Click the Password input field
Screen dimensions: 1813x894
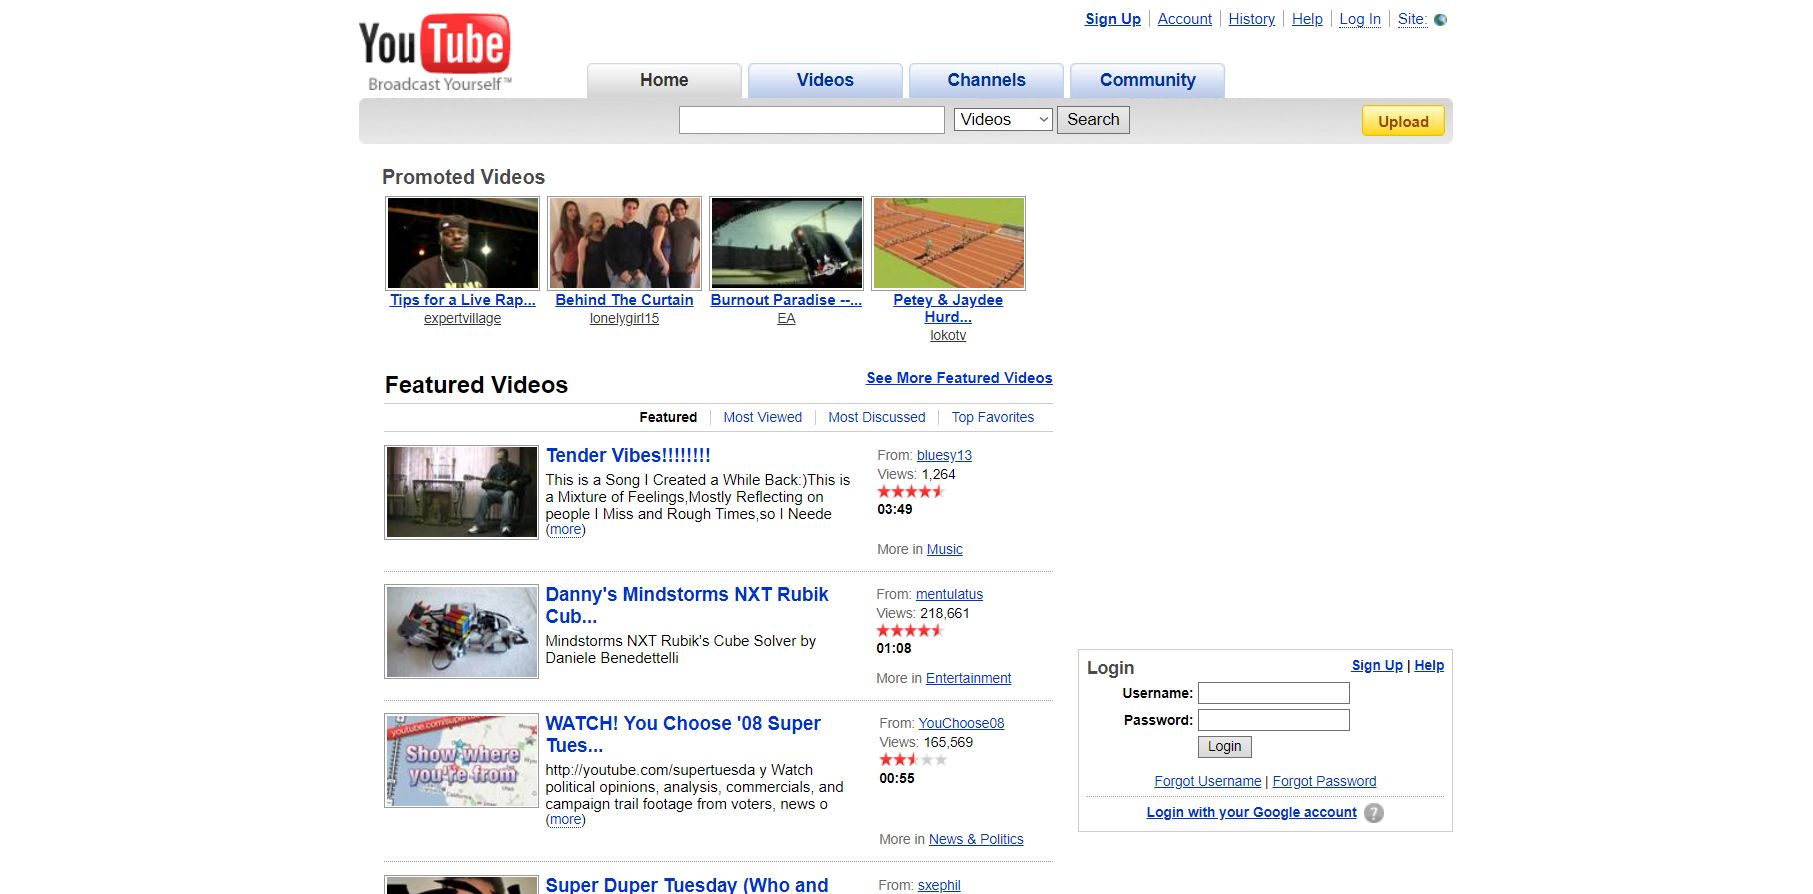[x=1273, y=720]
